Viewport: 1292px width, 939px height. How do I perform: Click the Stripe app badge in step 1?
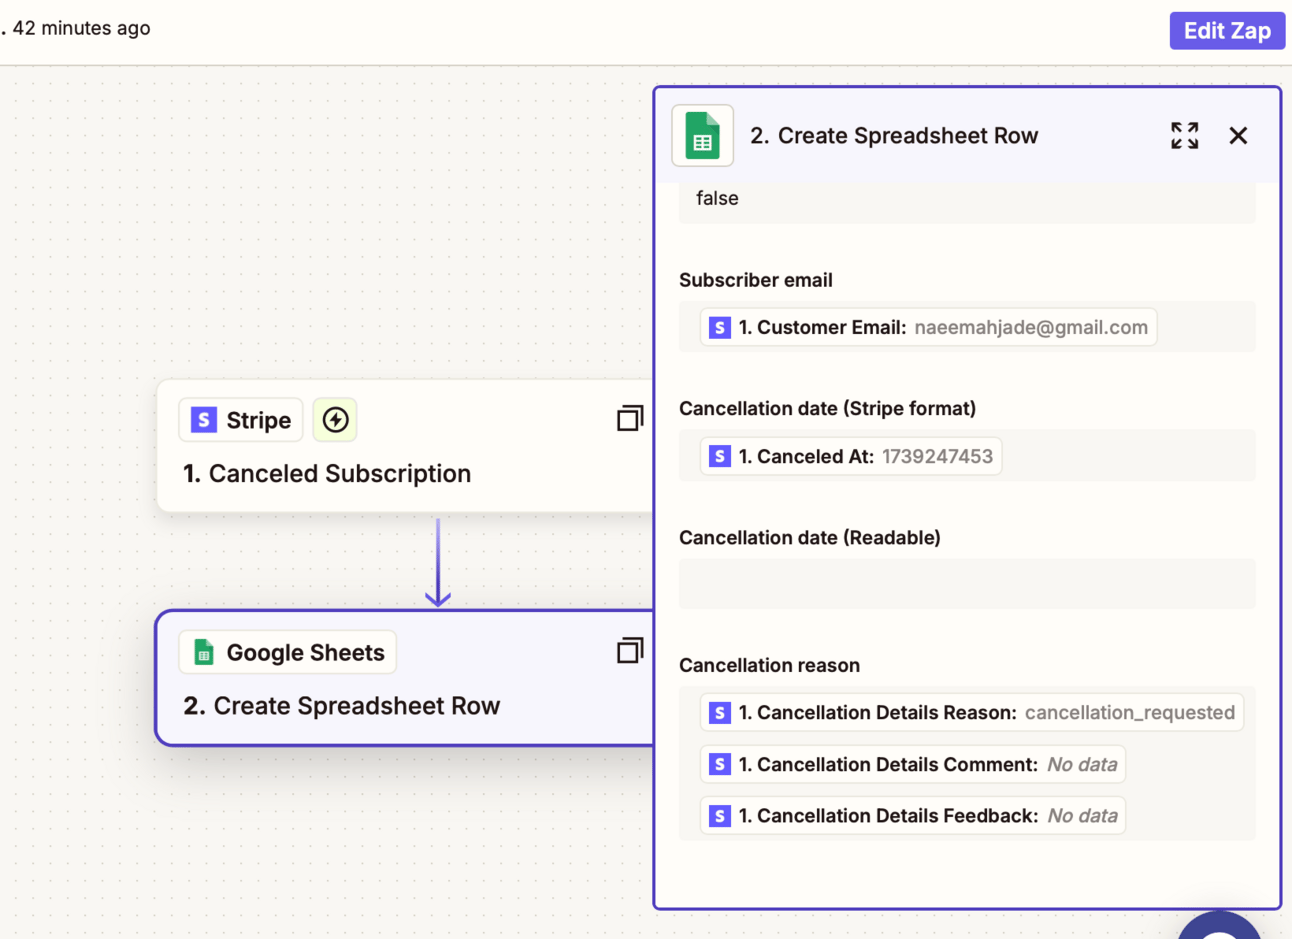click(x=241, y=420)
